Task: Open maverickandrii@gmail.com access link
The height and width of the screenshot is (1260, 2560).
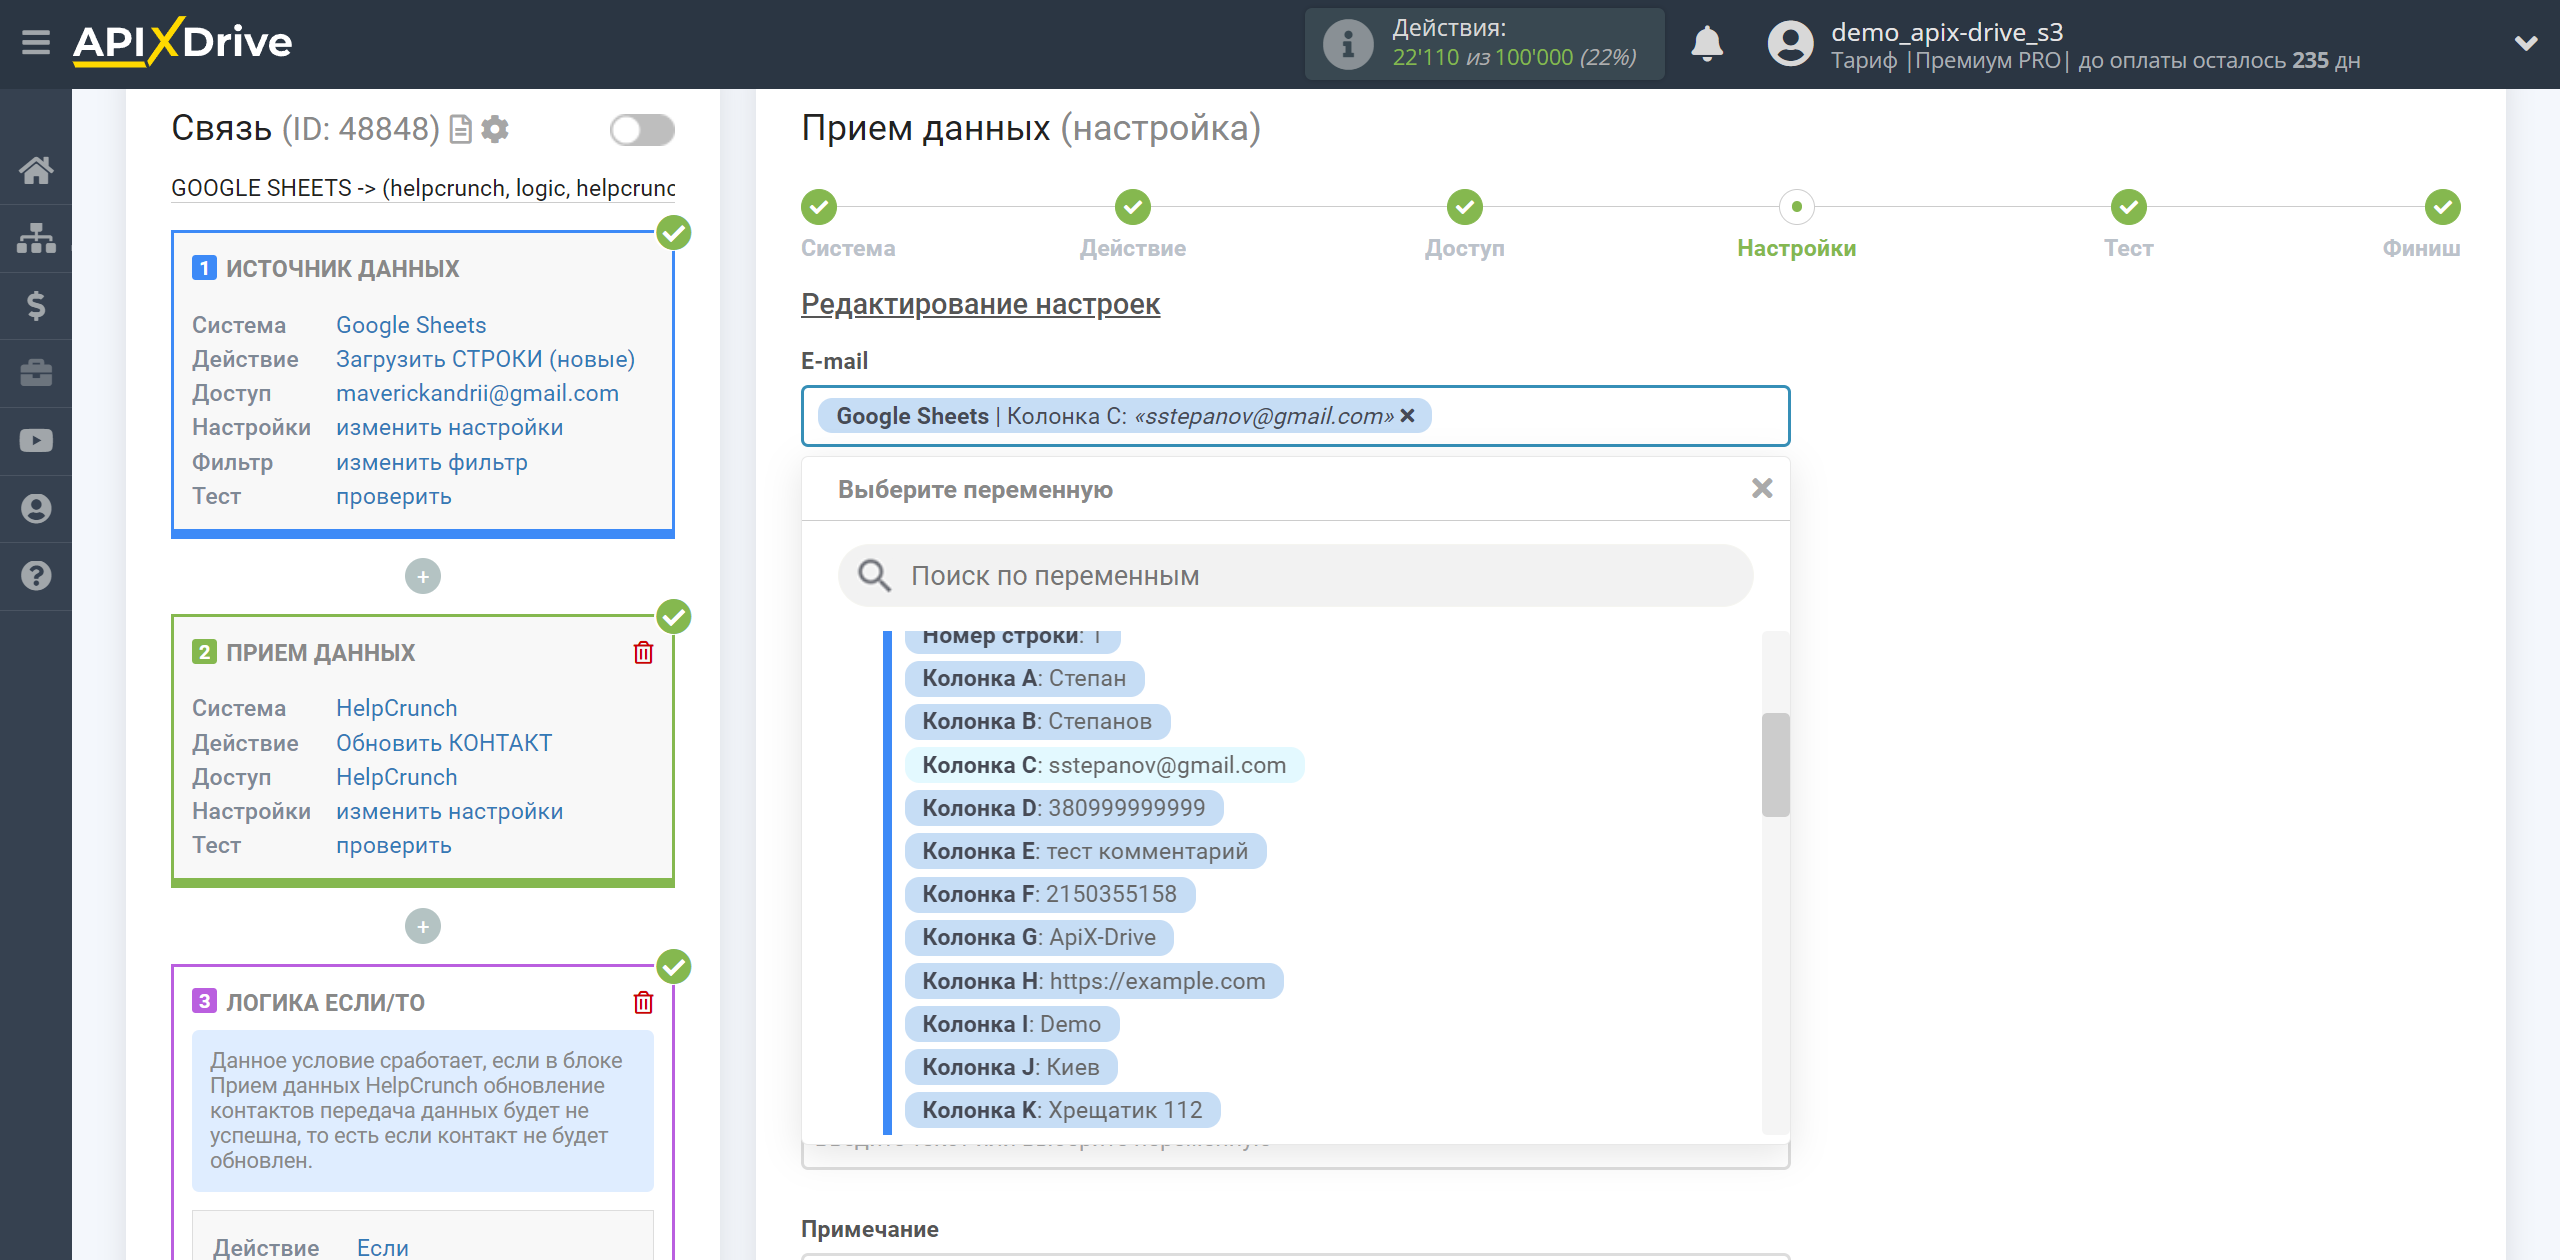Action: [x=477, y=393]
